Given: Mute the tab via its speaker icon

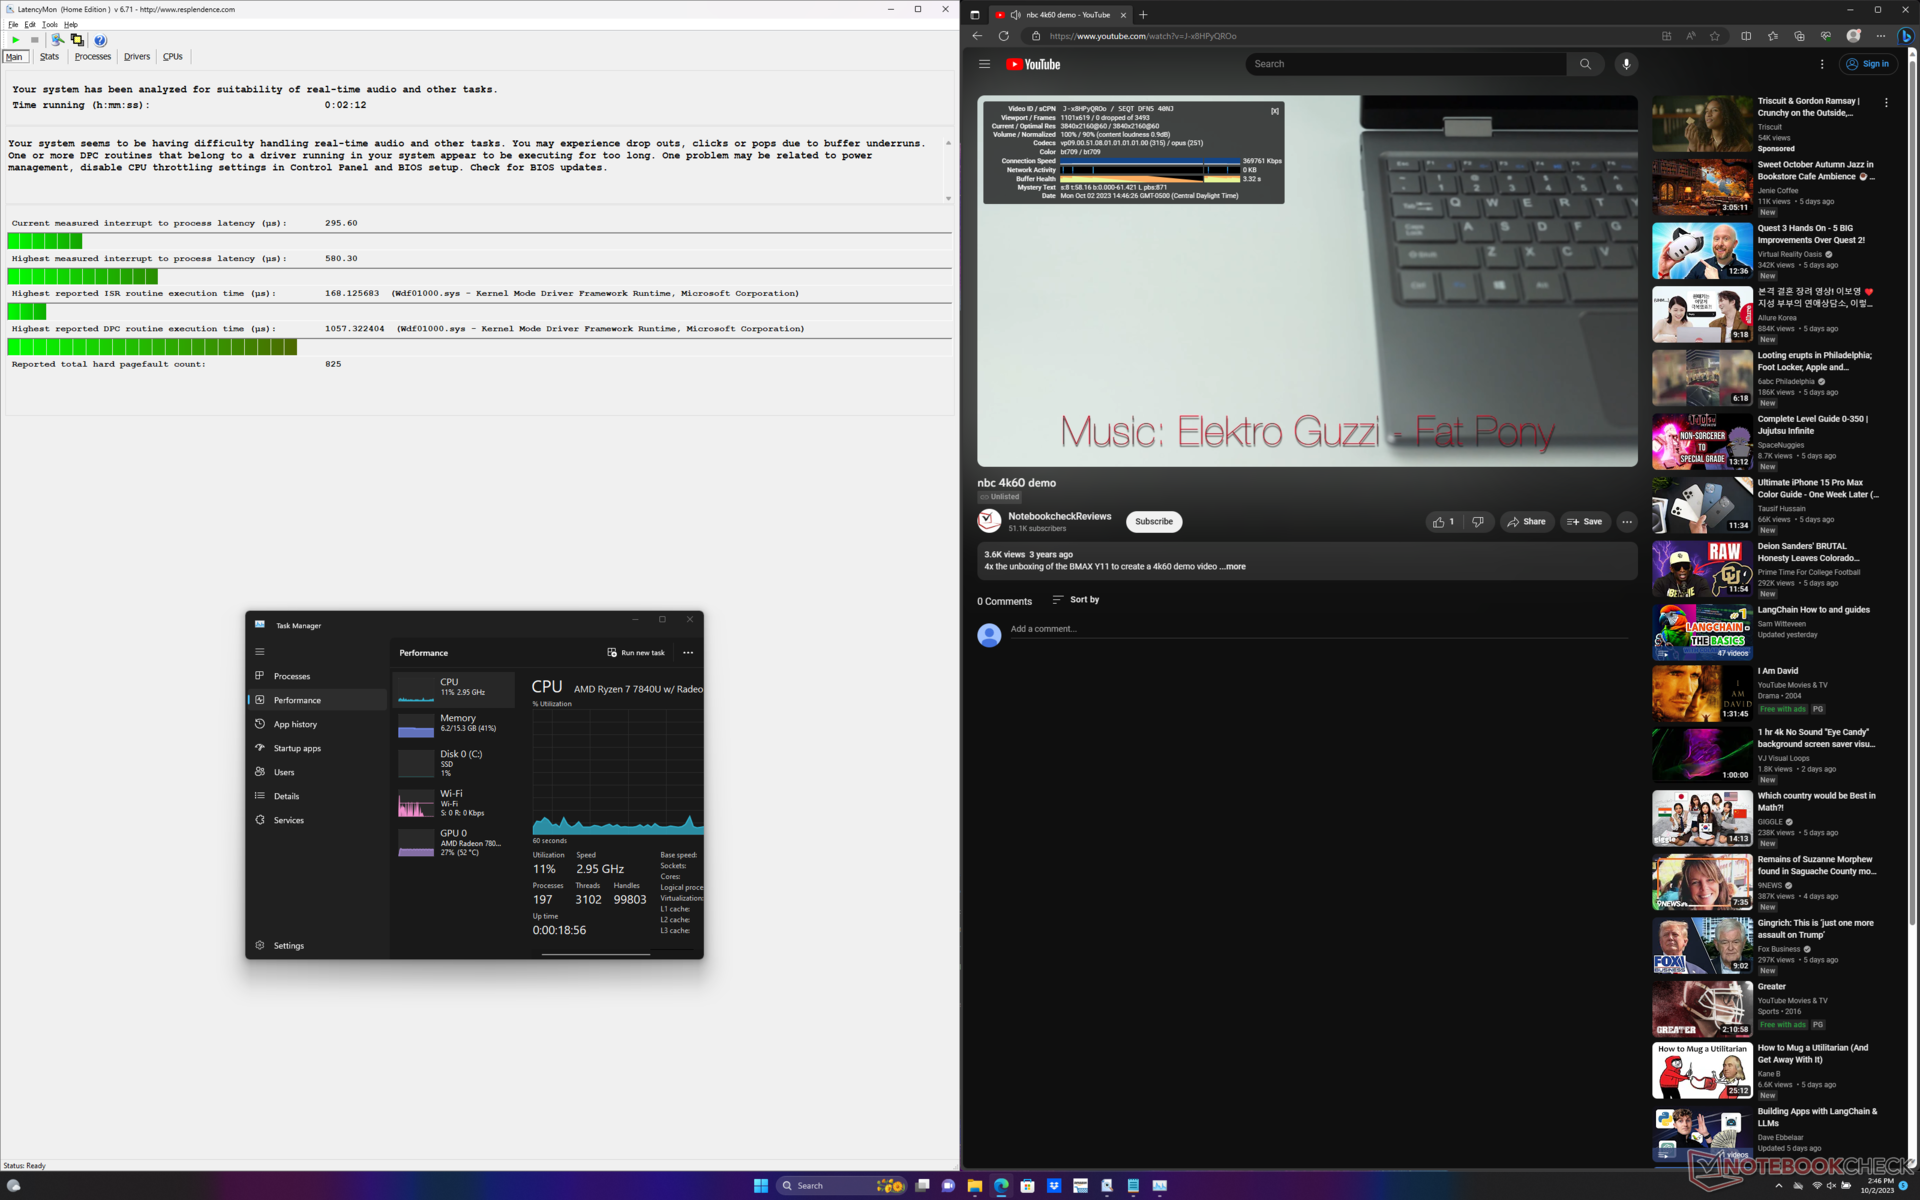Looking at the screenshot, I should click(x=1015, y=15).
